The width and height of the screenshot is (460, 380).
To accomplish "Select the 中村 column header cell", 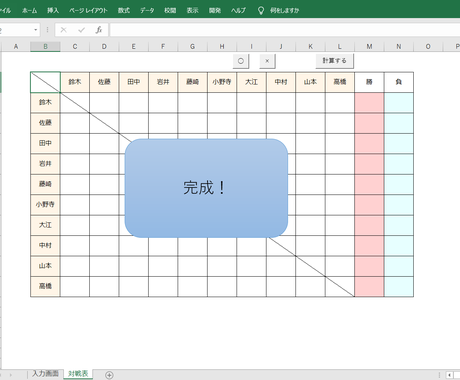I will [281, 82].
